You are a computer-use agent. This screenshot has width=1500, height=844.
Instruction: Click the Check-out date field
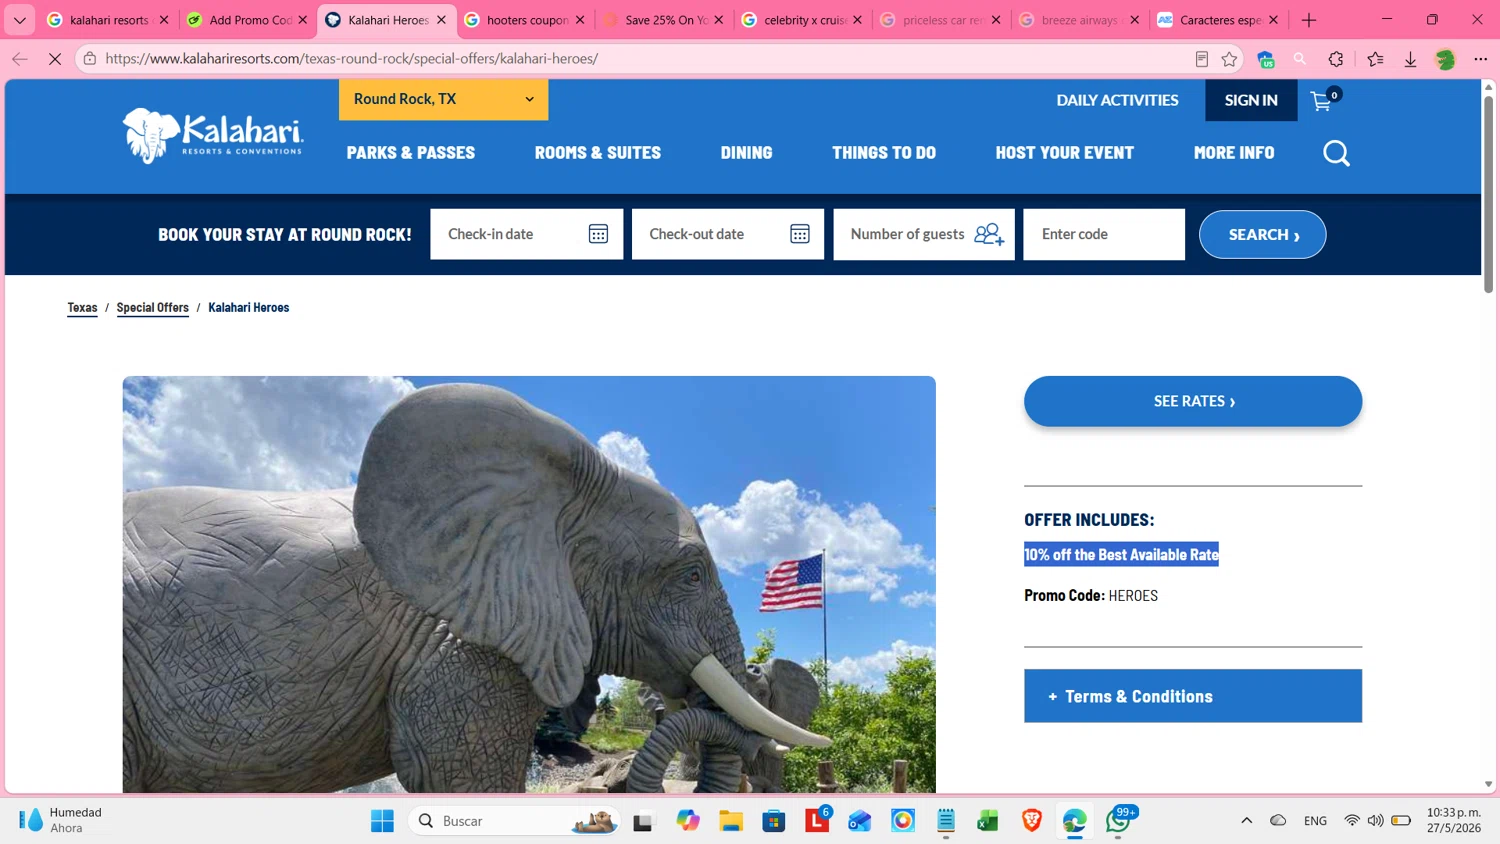click(x=728, y=234)
